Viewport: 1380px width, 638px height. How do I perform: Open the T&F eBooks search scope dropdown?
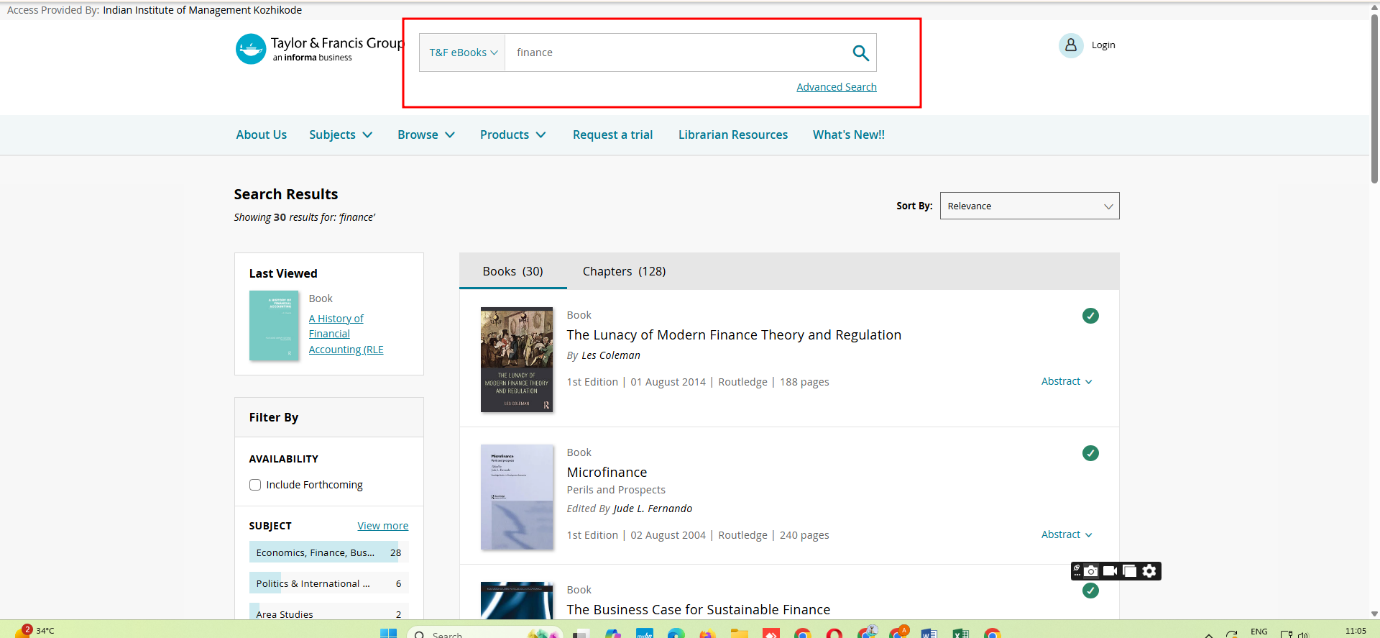463,53
